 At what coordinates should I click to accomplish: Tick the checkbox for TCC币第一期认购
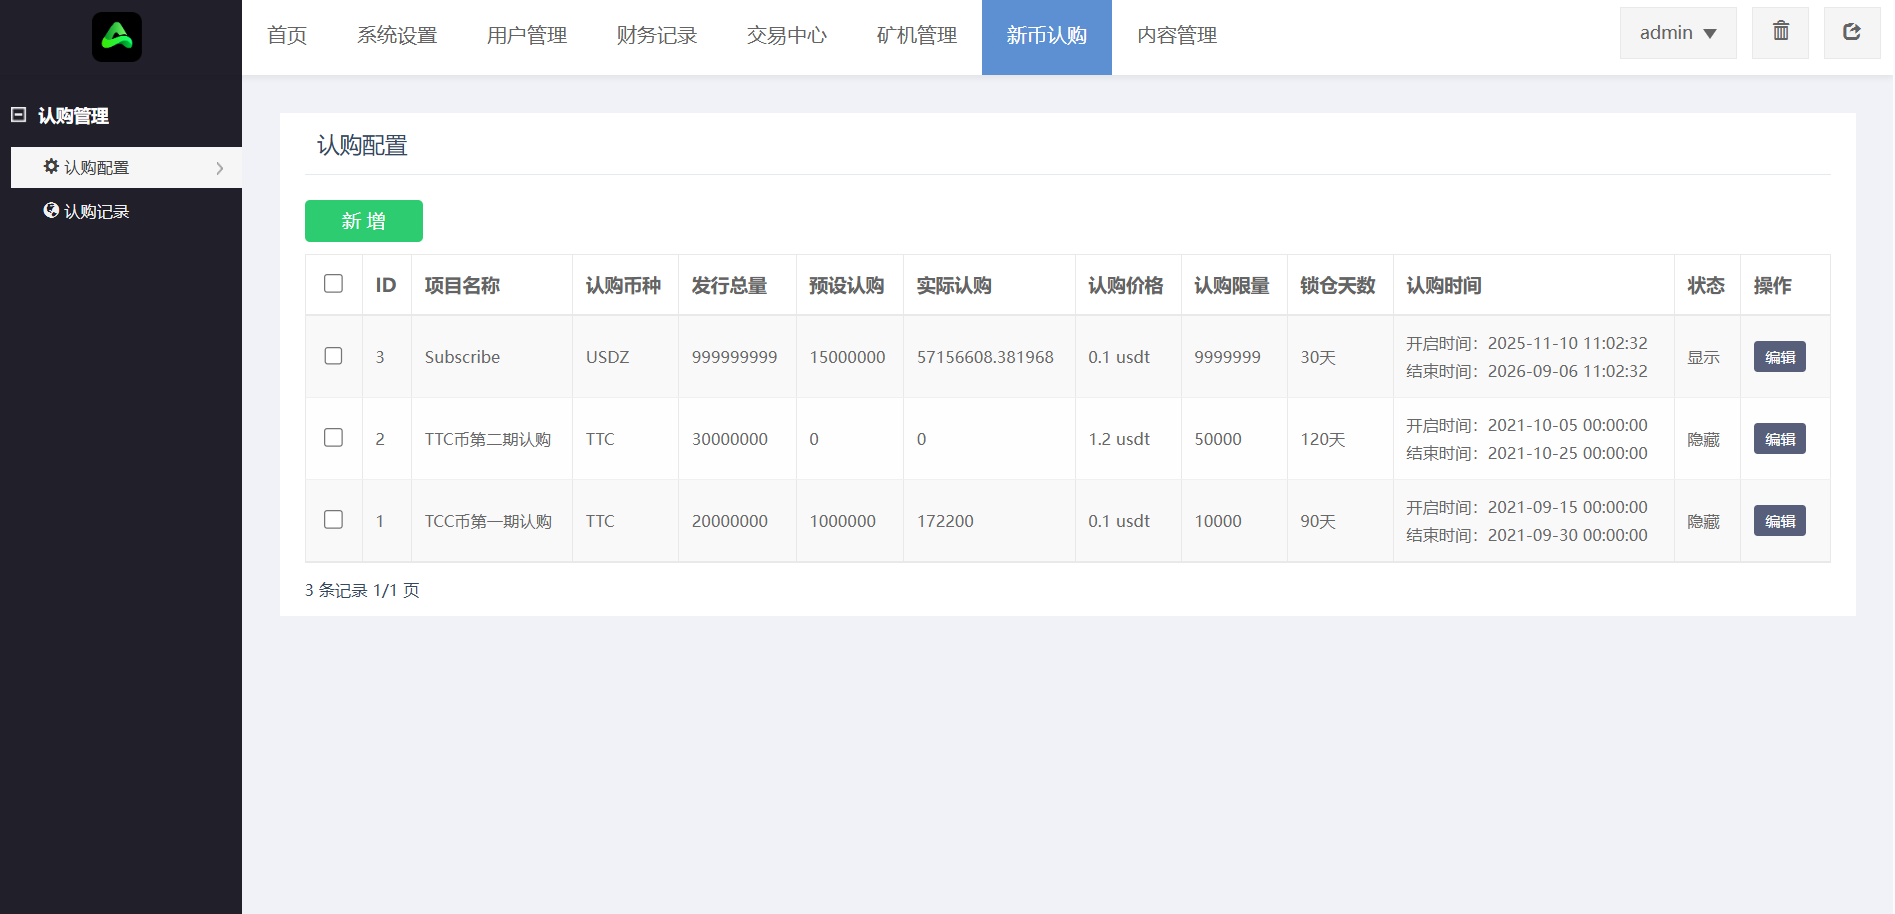[x=333, y=520]
